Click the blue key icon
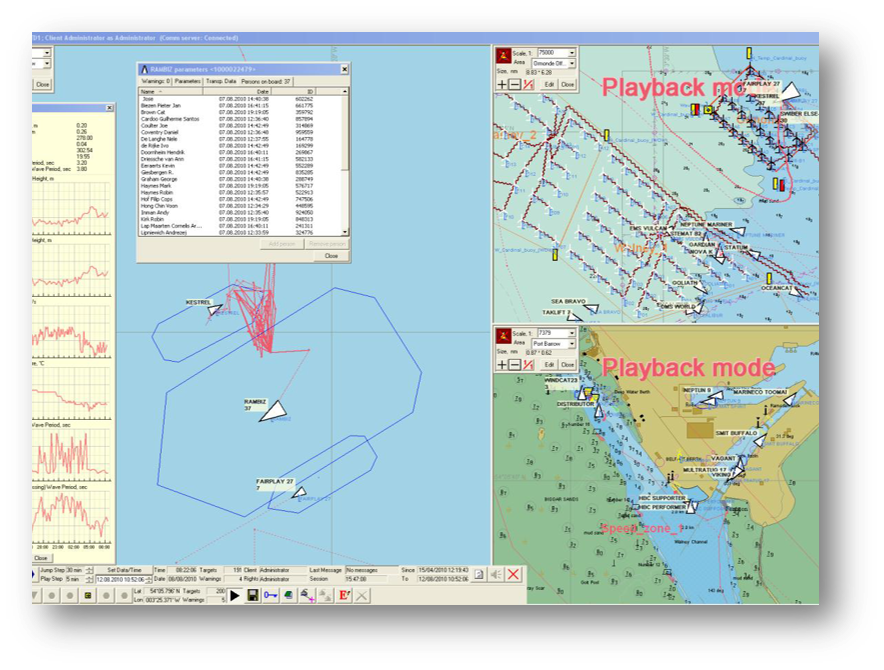The width and height of the screenshot is (884, 670). point(271,596)
